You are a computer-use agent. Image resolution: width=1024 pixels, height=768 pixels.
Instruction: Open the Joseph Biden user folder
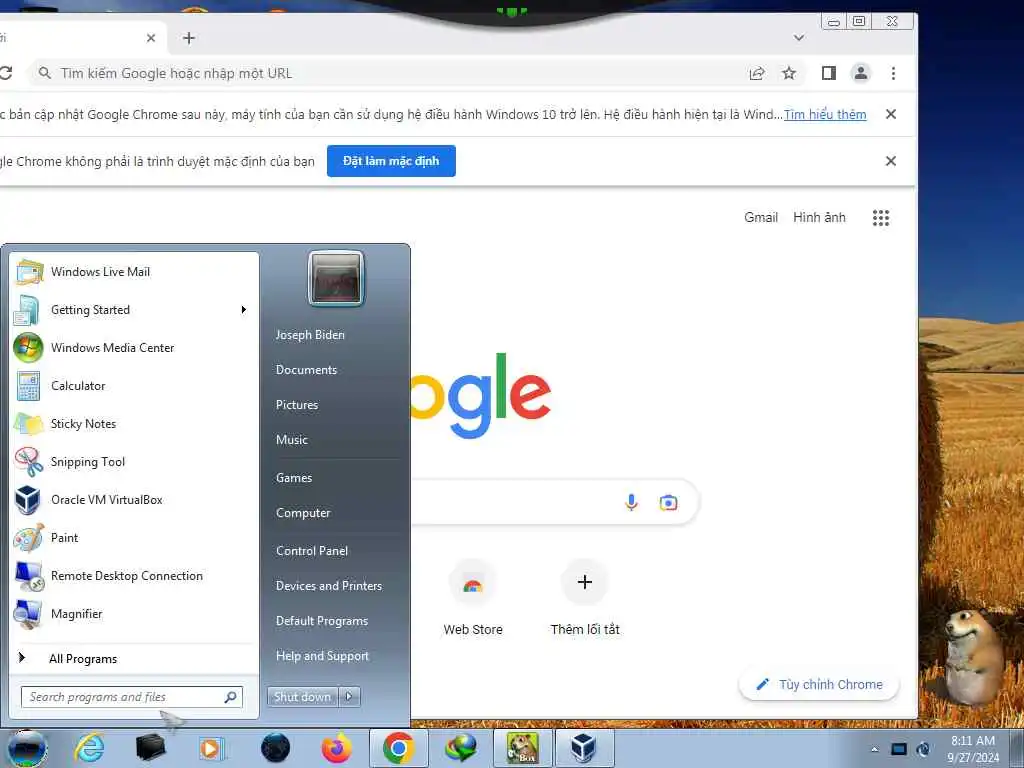(x=310, y=334)
